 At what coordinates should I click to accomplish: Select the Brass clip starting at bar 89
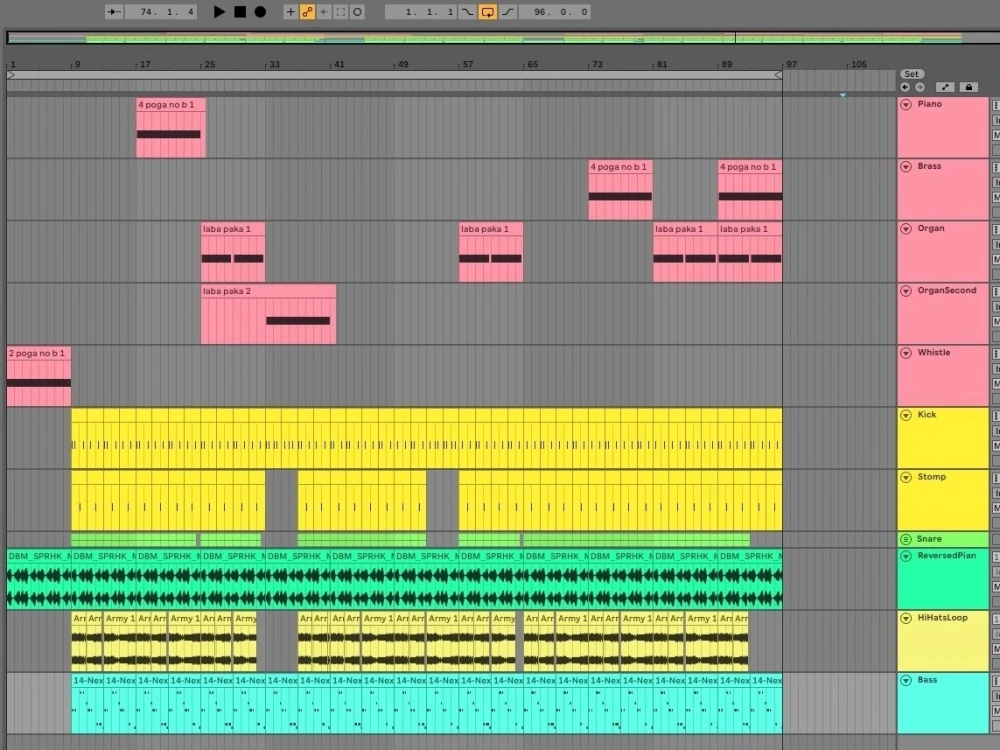(x=750, y=190)
